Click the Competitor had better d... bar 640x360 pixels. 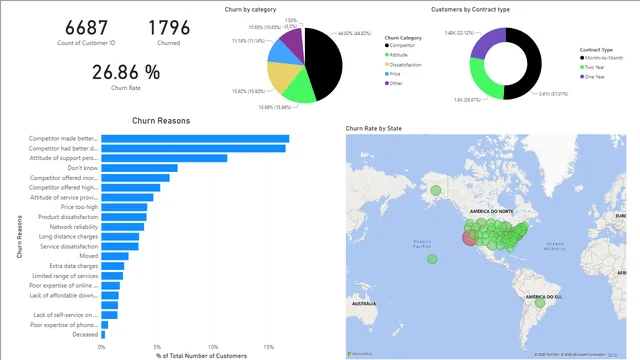(x=193, y=149)
